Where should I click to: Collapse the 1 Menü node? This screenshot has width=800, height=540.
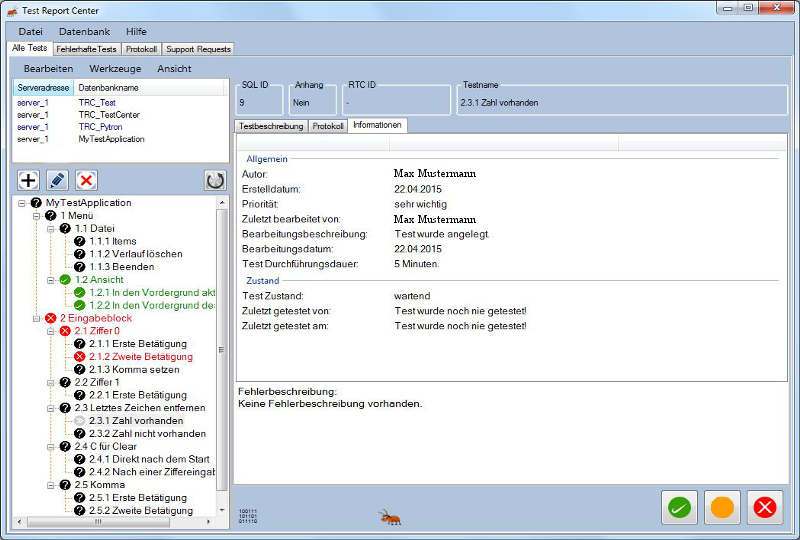36,216
